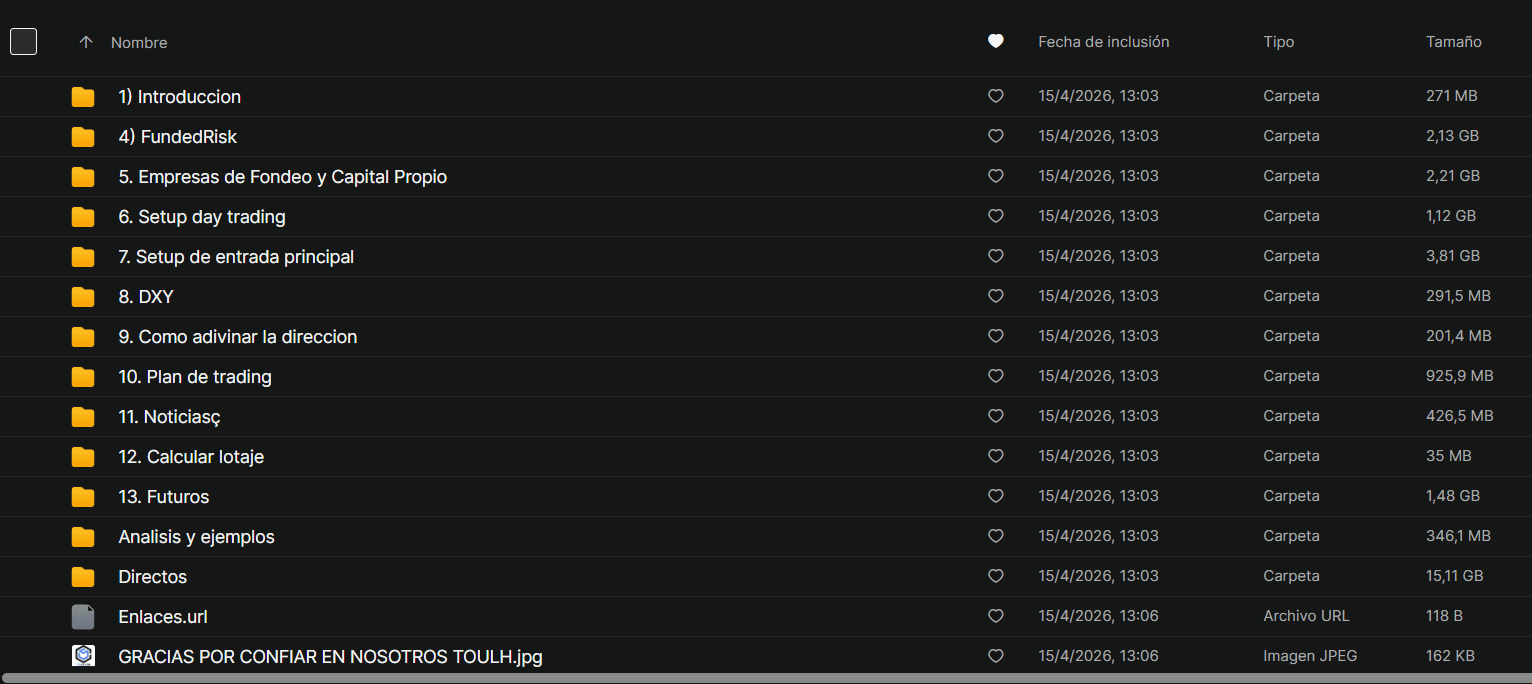Click the folder icon for 1) Introduccion
1532x684 pixels.
(x=83, y=97)
